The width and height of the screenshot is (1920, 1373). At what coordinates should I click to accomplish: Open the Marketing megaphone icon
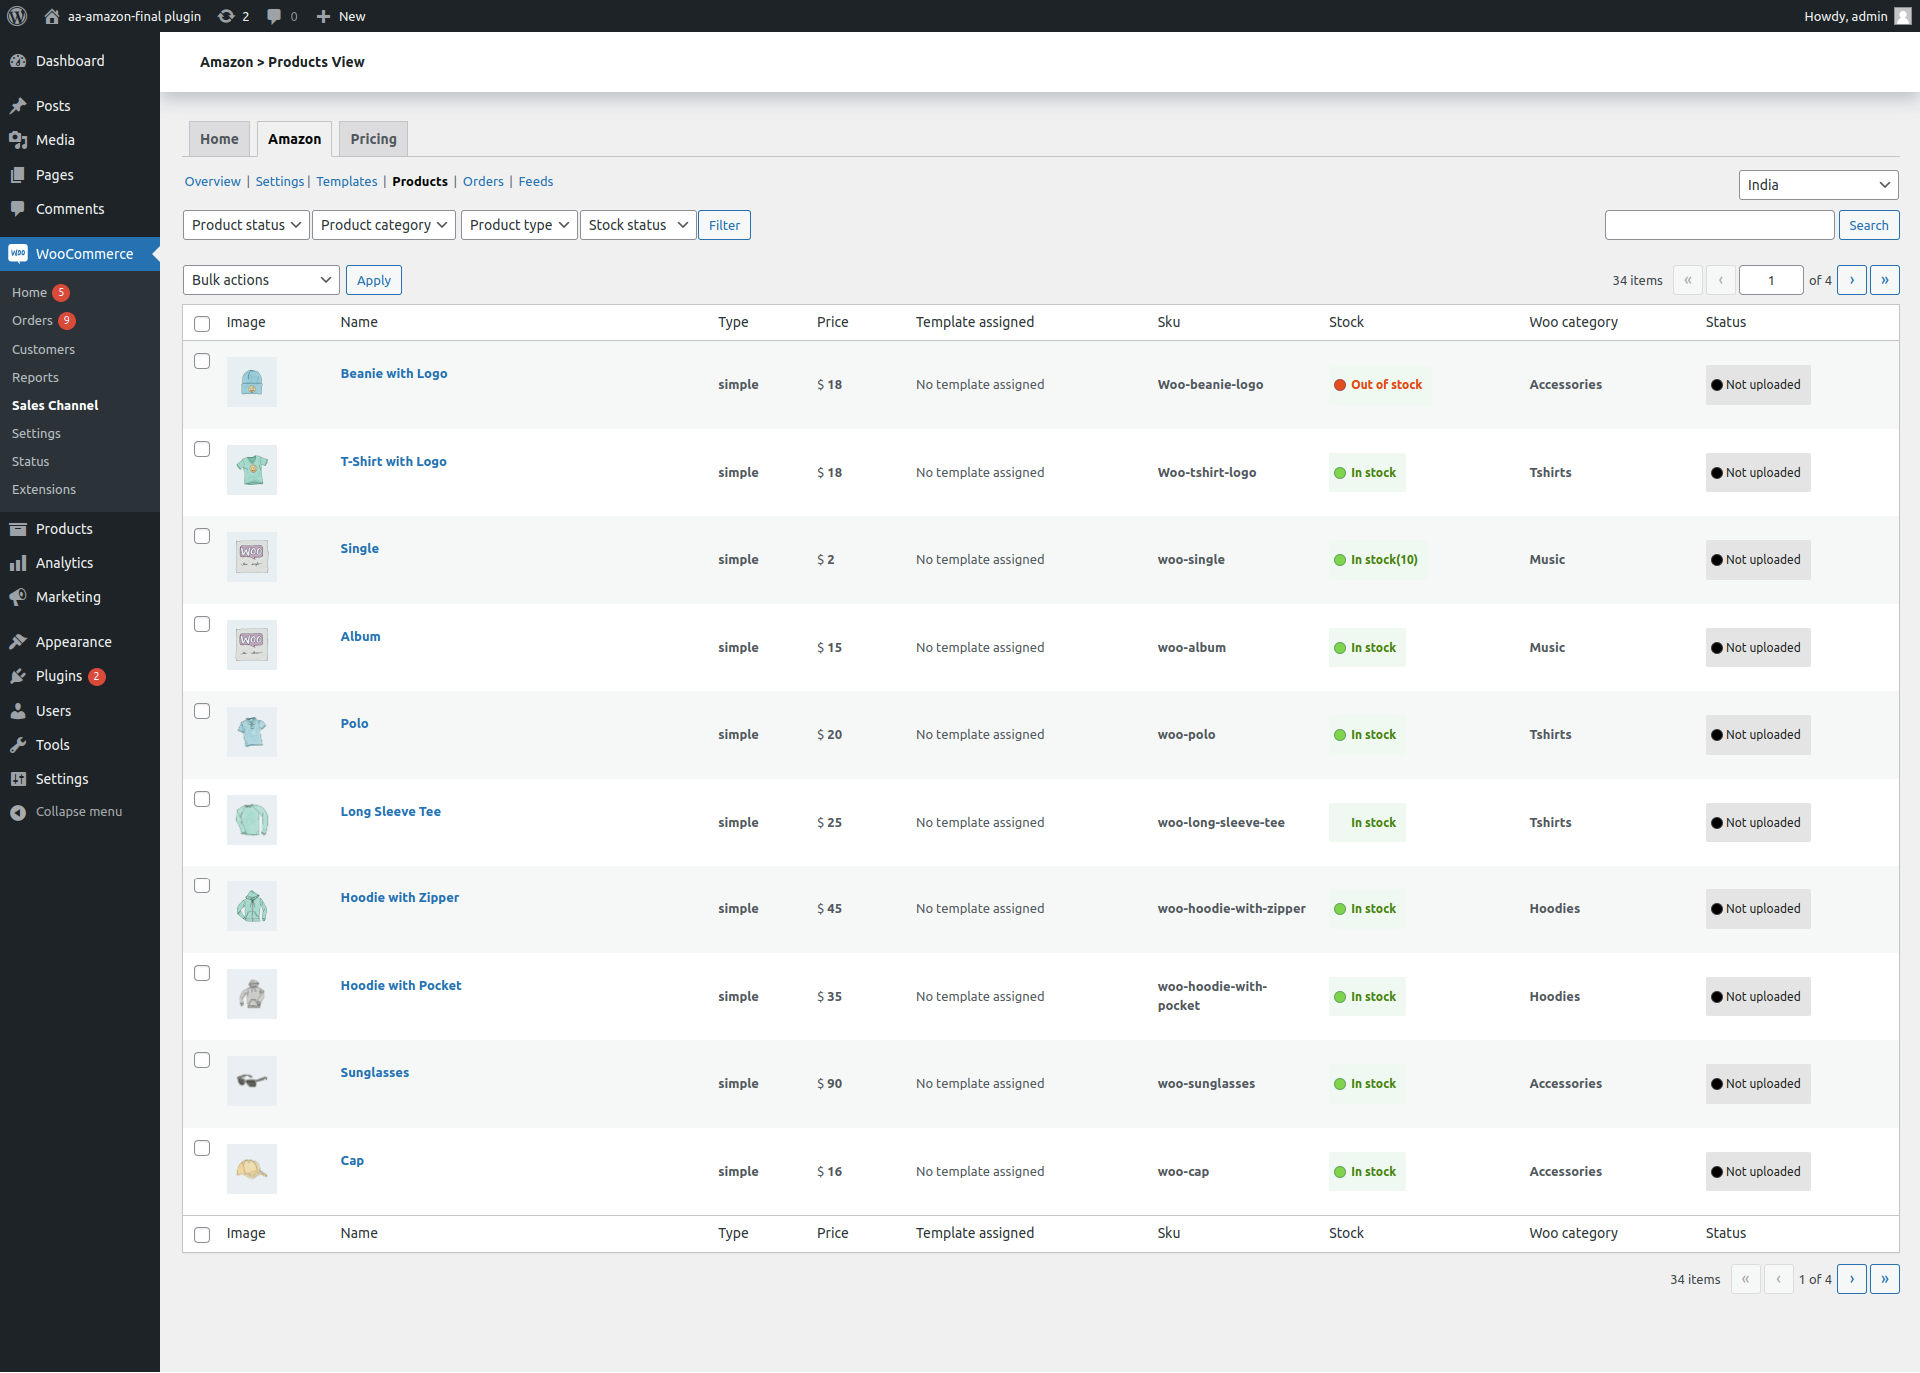click(x=18, y=597)
